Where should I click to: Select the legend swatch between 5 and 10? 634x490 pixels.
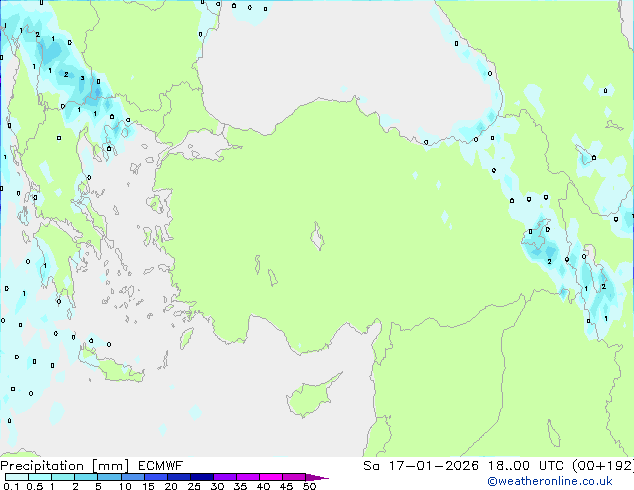(x=109, y=477)
